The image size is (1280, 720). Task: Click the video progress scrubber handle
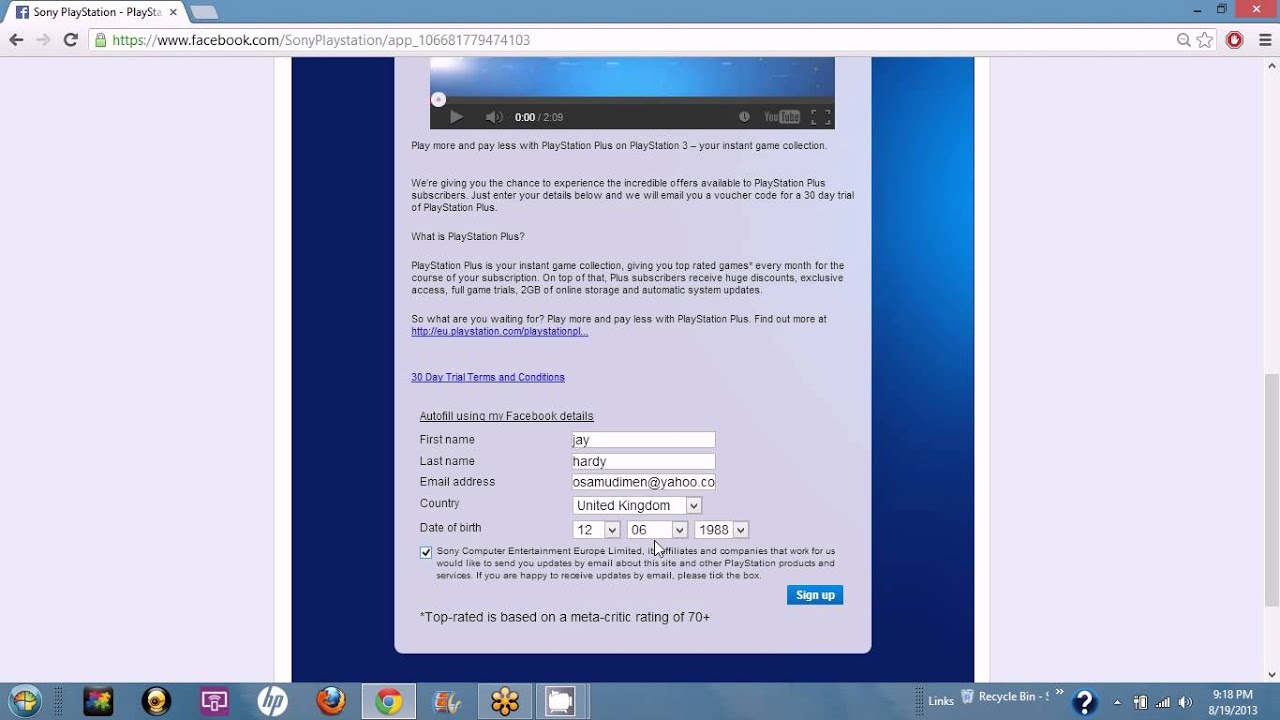(x=438, y=99)
